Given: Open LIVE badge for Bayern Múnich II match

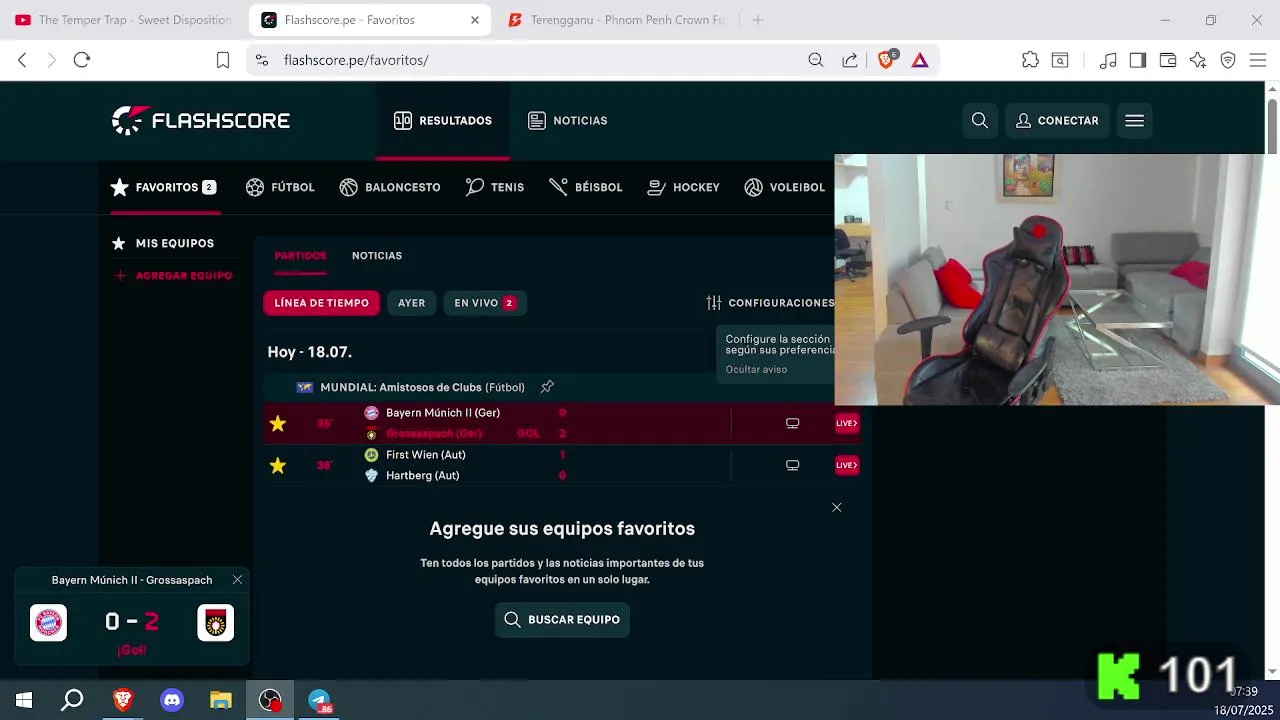Looking at the screenshot, I should click(846, 423).
